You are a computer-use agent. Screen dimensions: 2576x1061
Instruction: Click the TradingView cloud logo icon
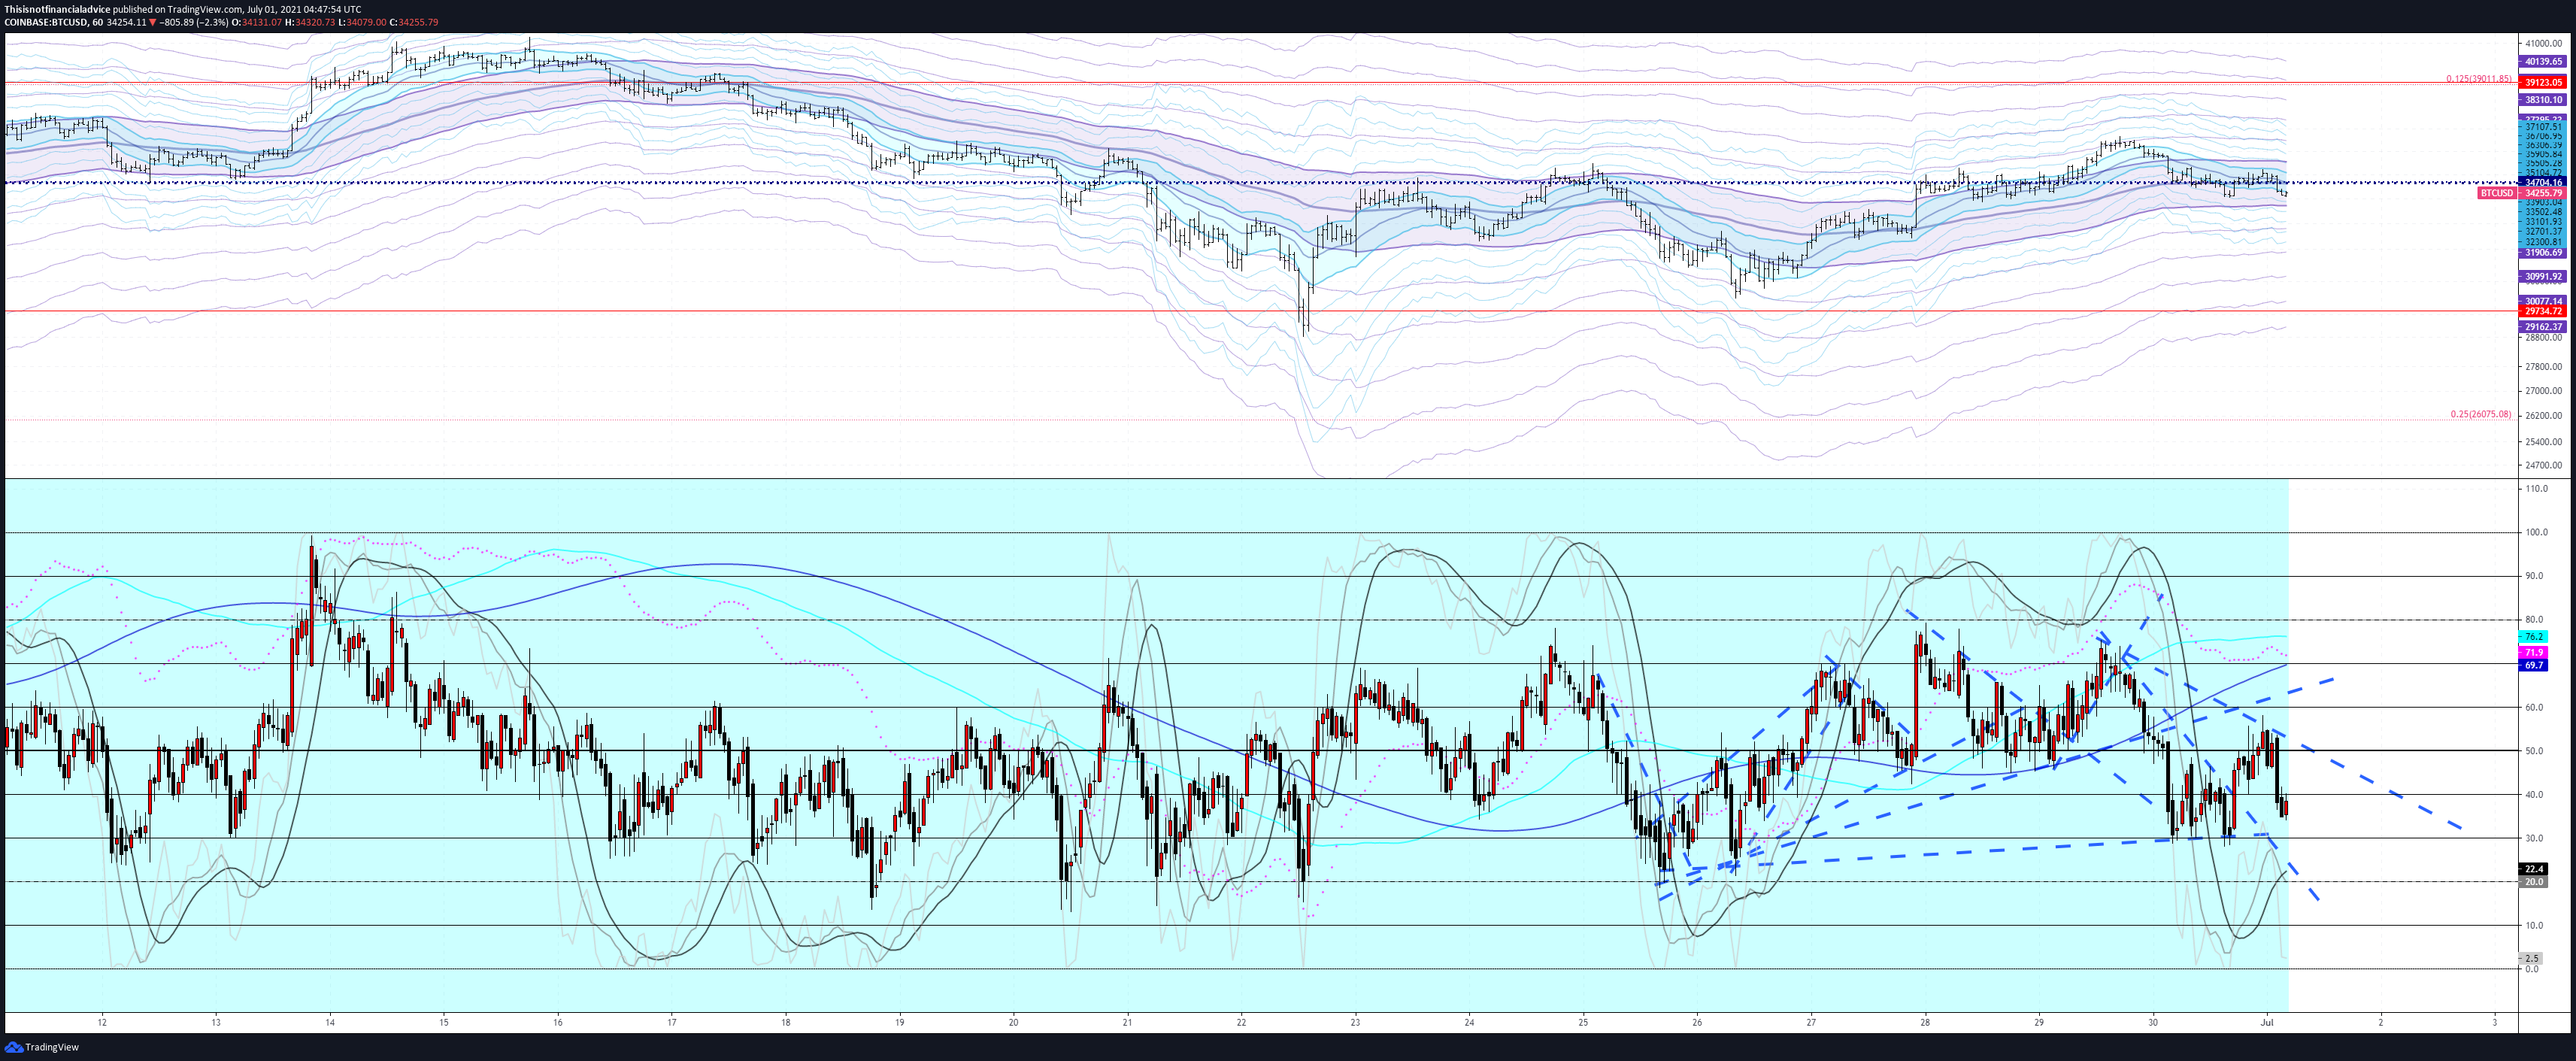(13, 1047)
